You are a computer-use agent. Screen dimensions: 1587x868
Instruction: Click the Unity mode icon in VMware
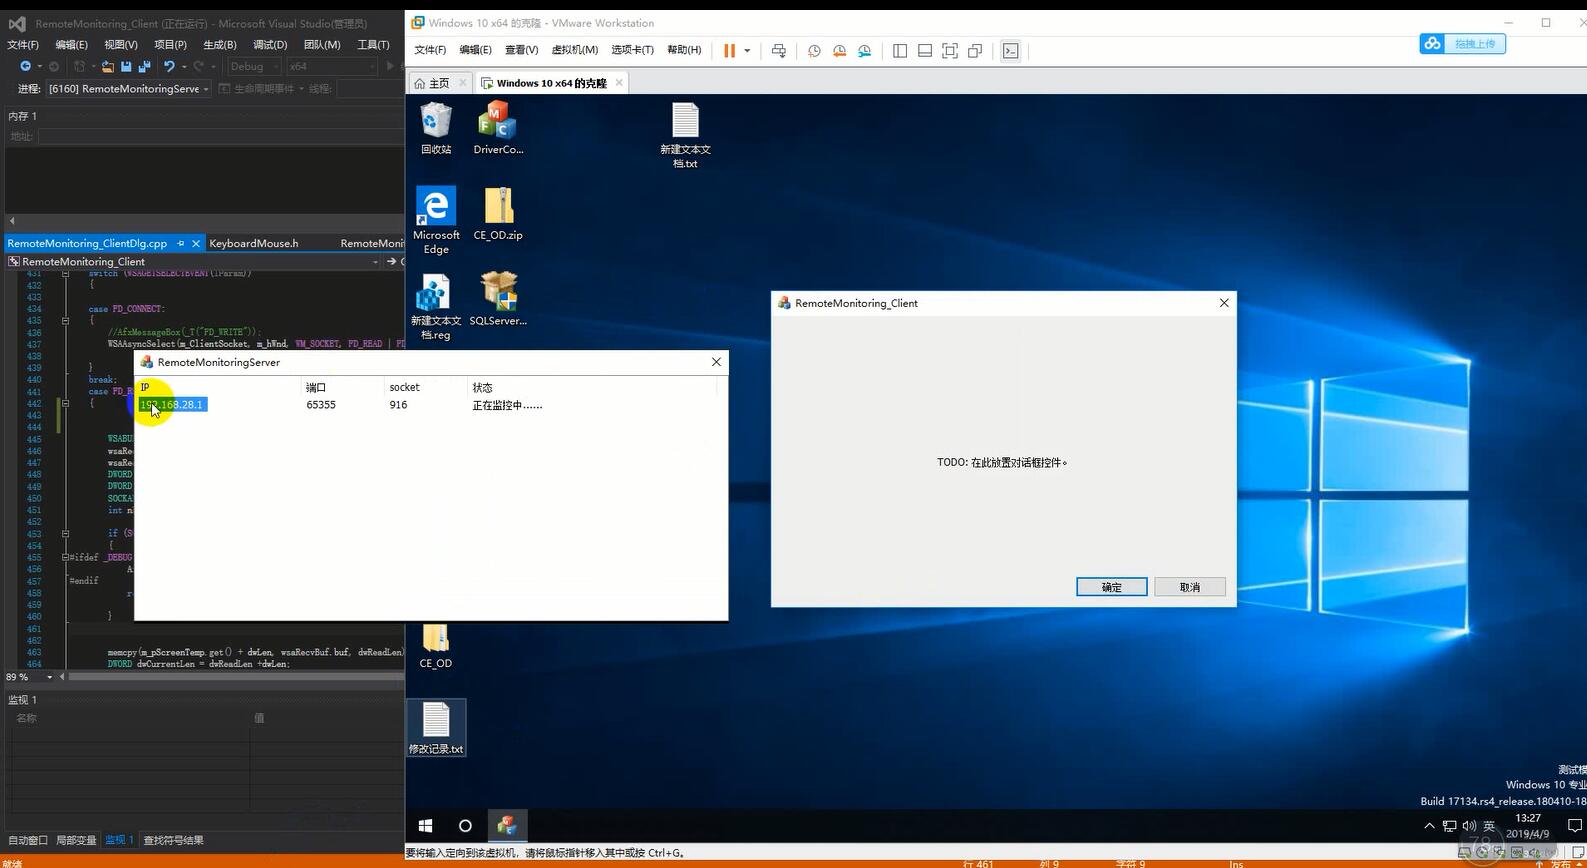click(975, 51)
